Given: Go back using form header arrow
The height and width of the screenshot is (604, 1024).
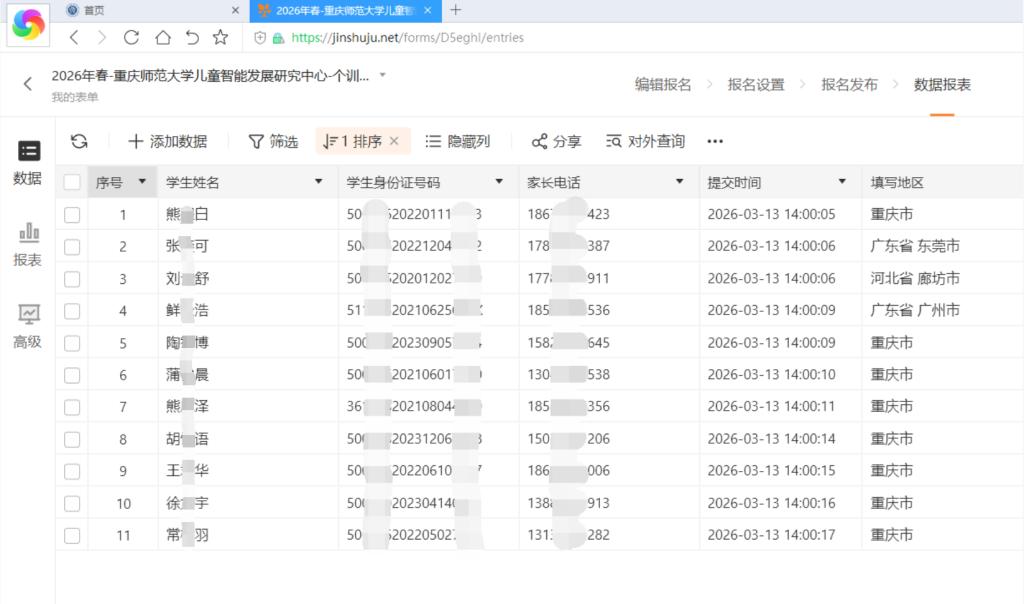Looking at the screenshot, I should click(27, 84).
